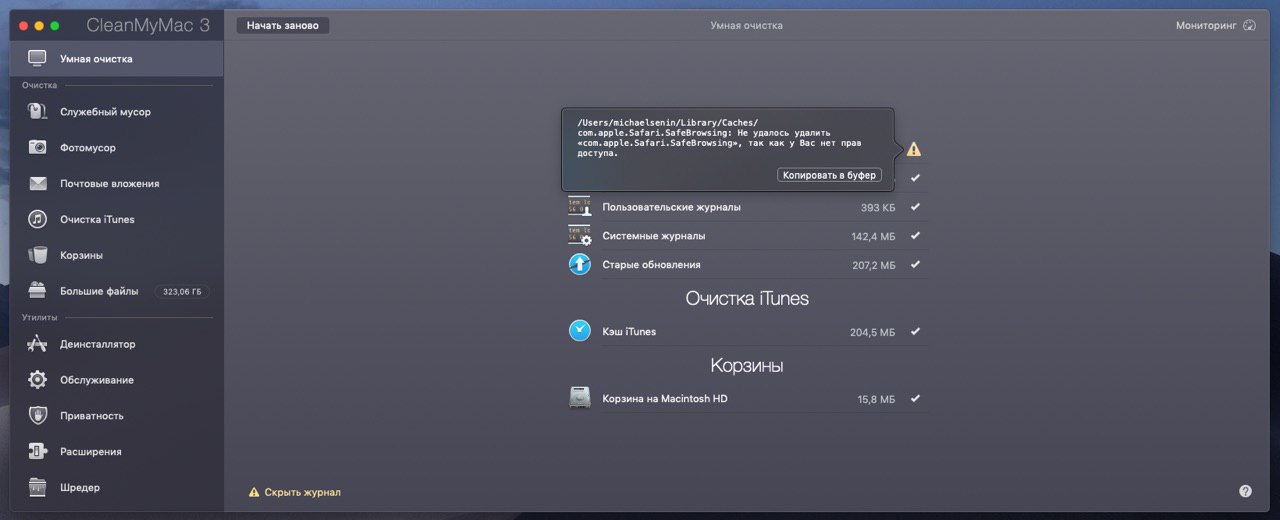
Task: Open Обслуживание utility in sidebar
Action: pos(117,380)
